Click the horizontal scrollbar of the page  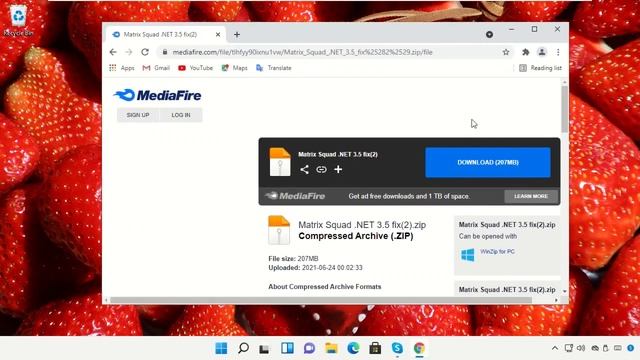point(321,300)
